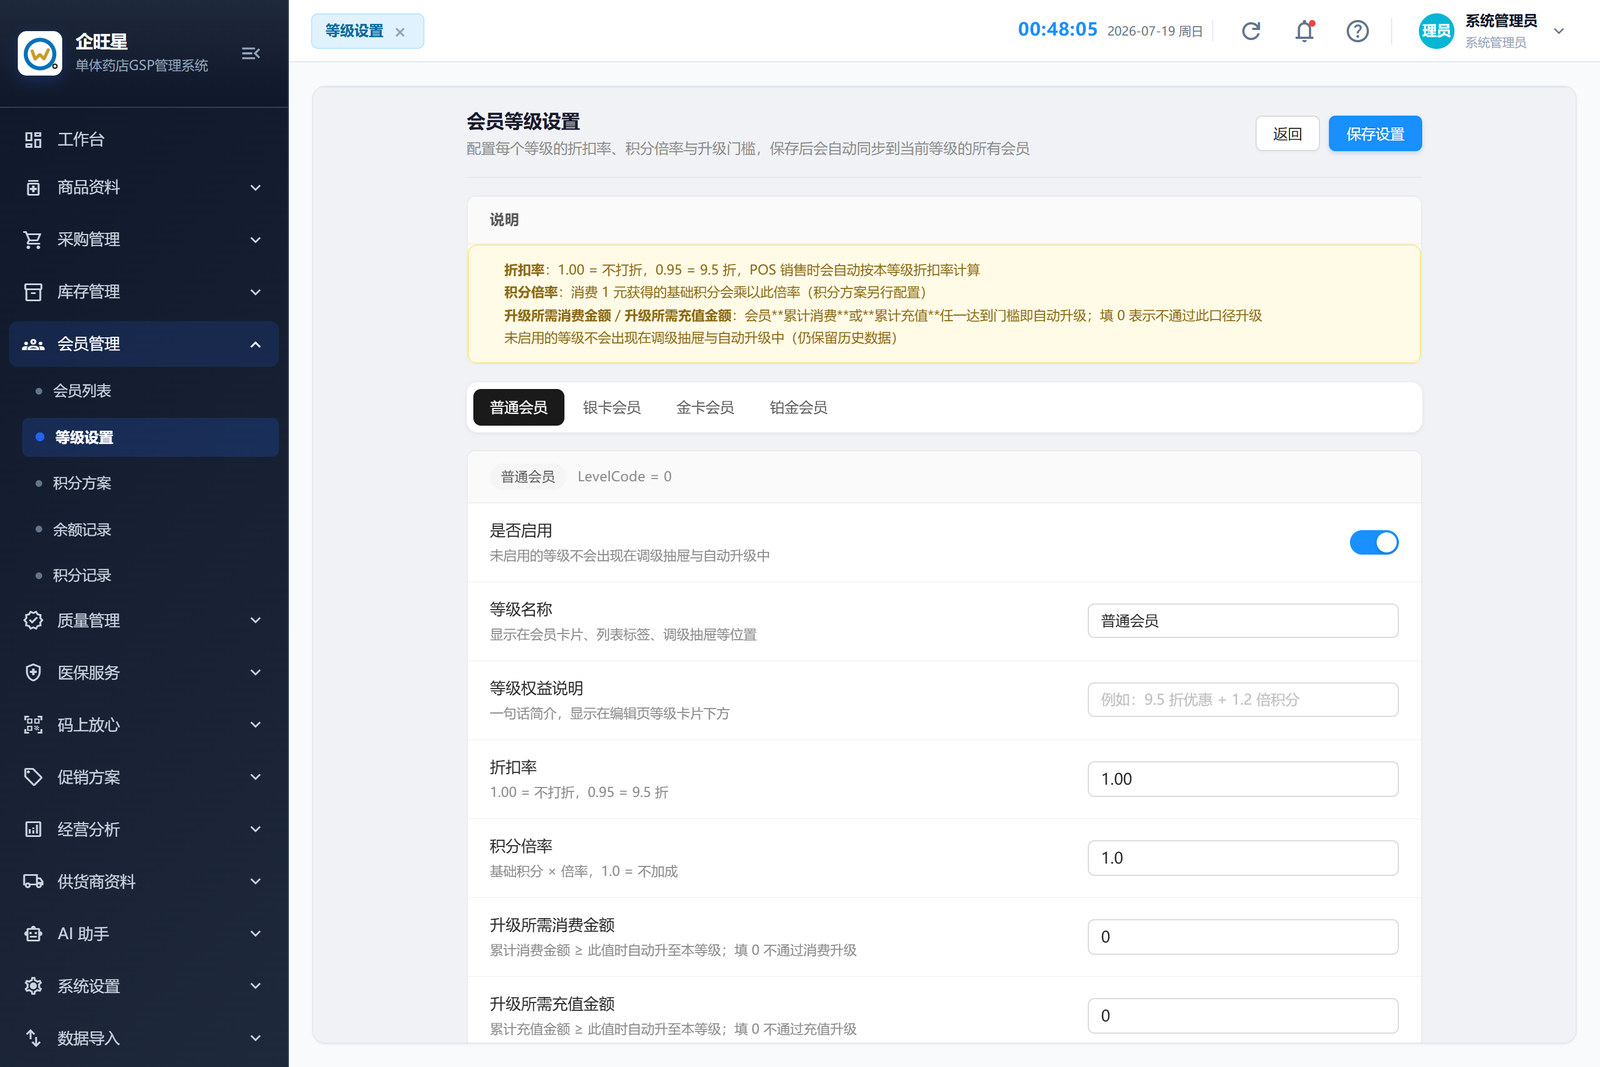Expand the 医保服务 menu chevron

click(x=255, y=673)
